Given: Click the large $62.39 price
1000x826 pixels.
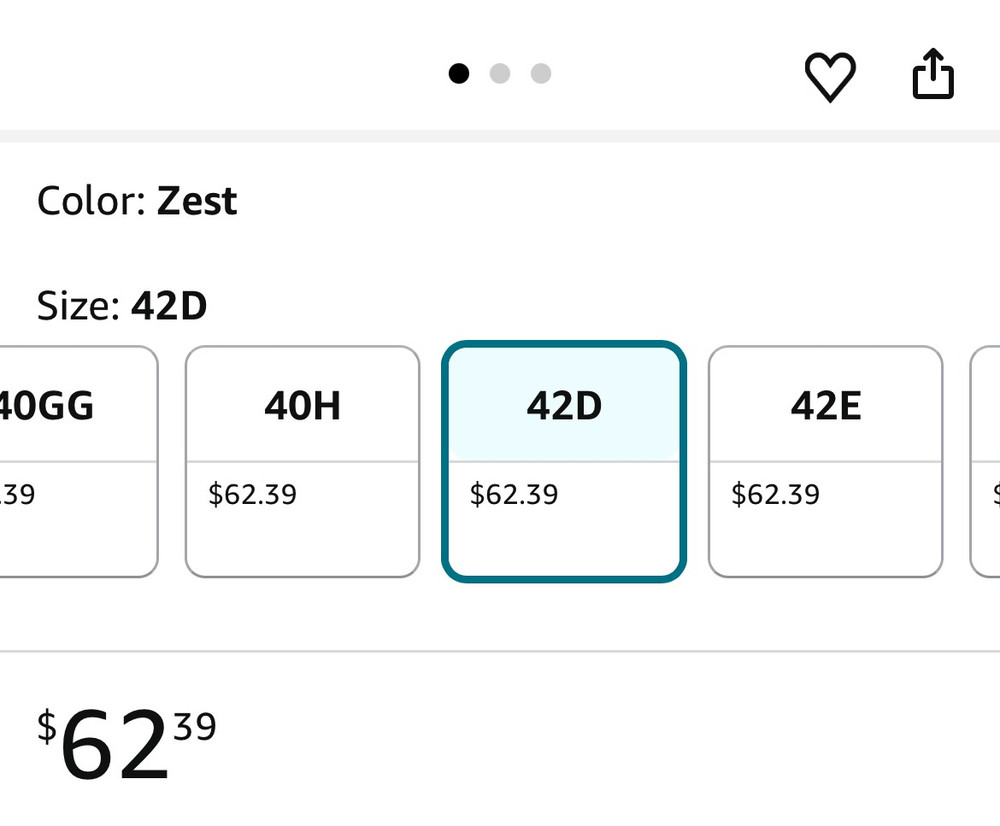Looking at the screenshot, I should [127, 743].
